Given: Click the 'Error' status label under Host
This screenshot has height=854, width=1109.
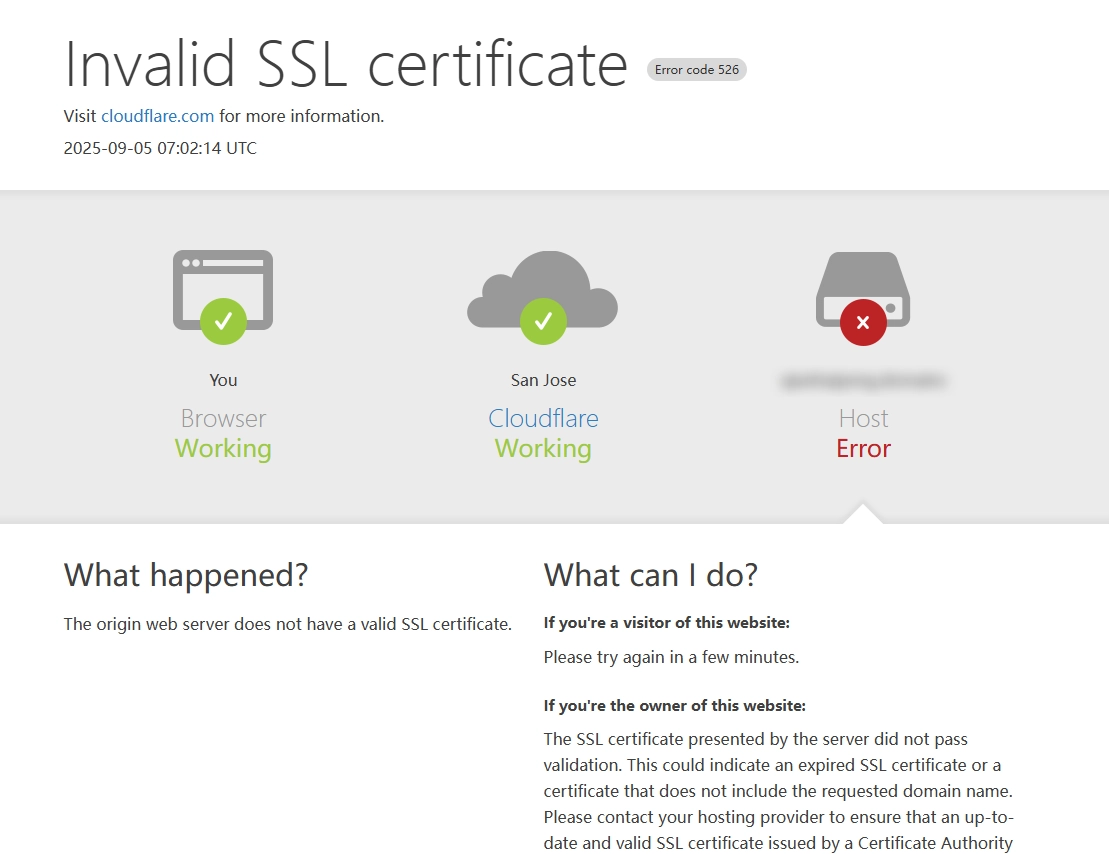Looking at the screenshot, I should click(862, 448).
